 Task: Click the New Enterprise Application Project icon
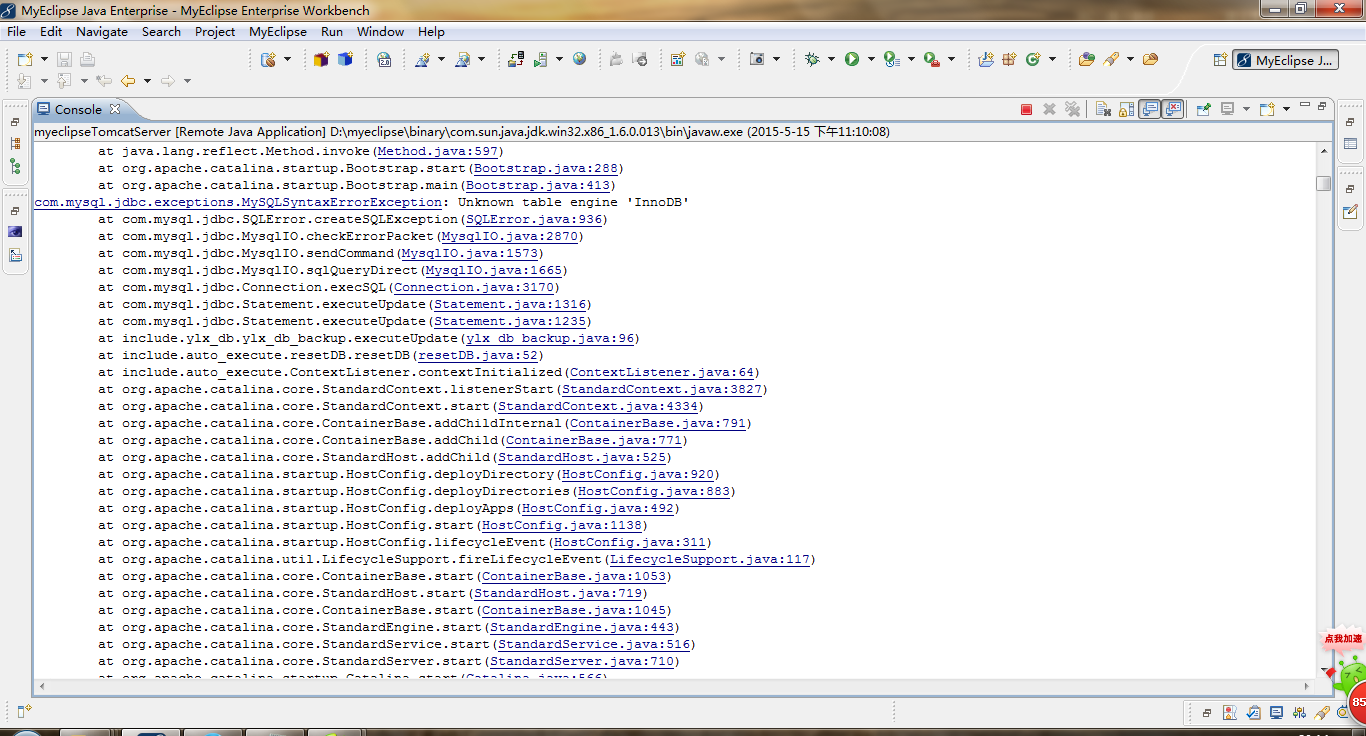[321, 59]
